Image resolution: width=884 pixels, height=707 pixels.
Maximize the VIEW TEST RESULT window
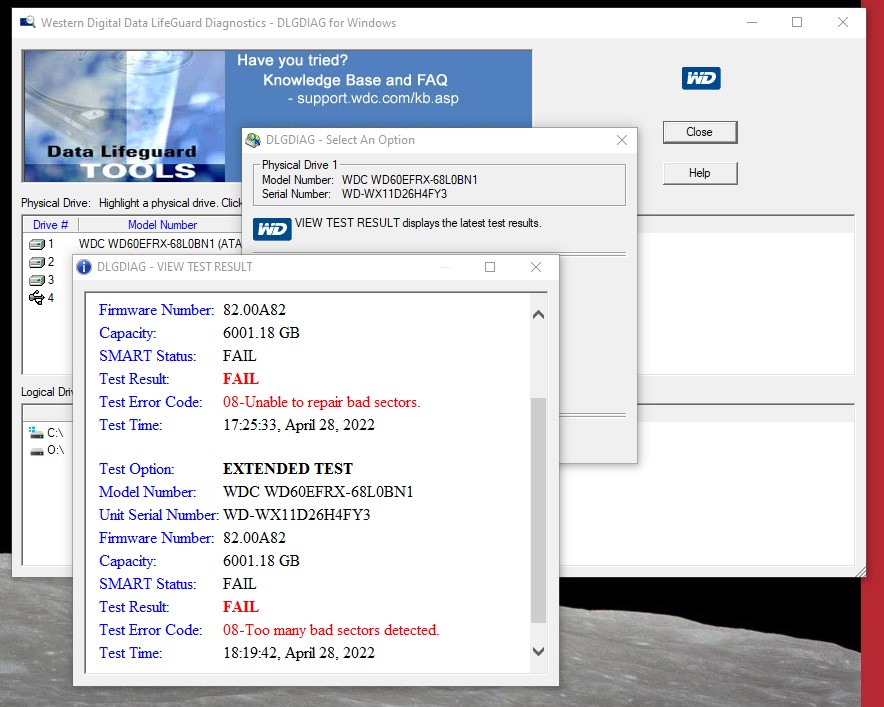490,267
